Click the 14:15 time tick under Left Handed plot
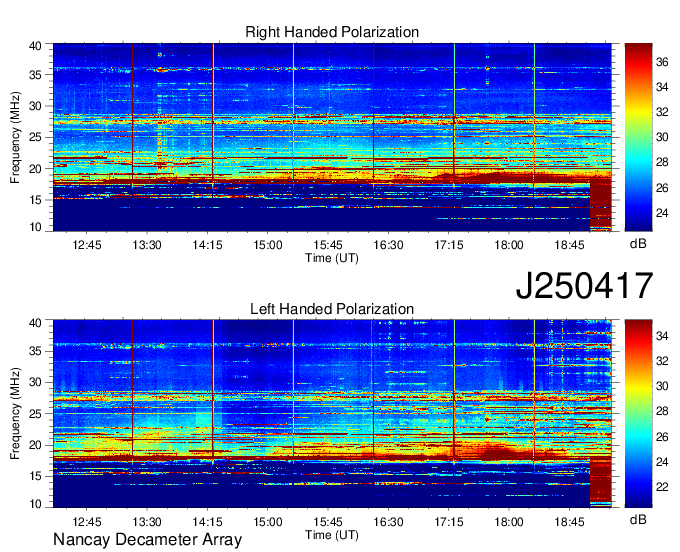Viewport: 680px width, 552px height. [207, 522]
